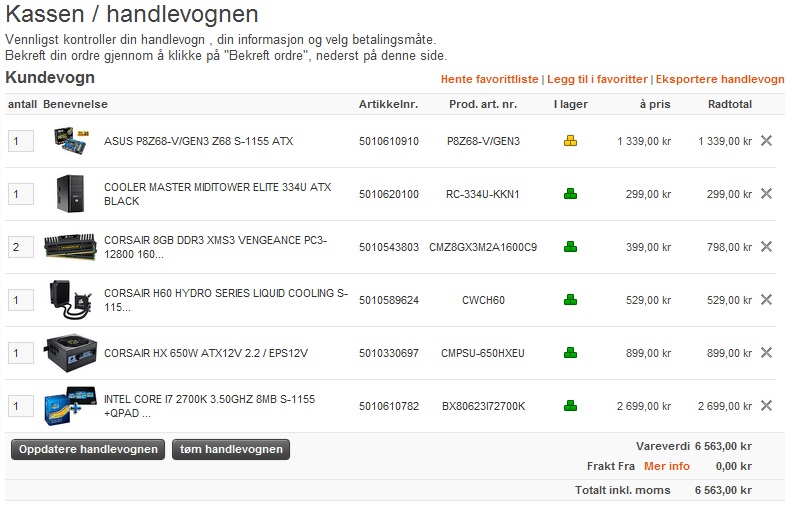Click tøm handlevognen button
This screenshot has width=795, height=506.
[231, 449]
